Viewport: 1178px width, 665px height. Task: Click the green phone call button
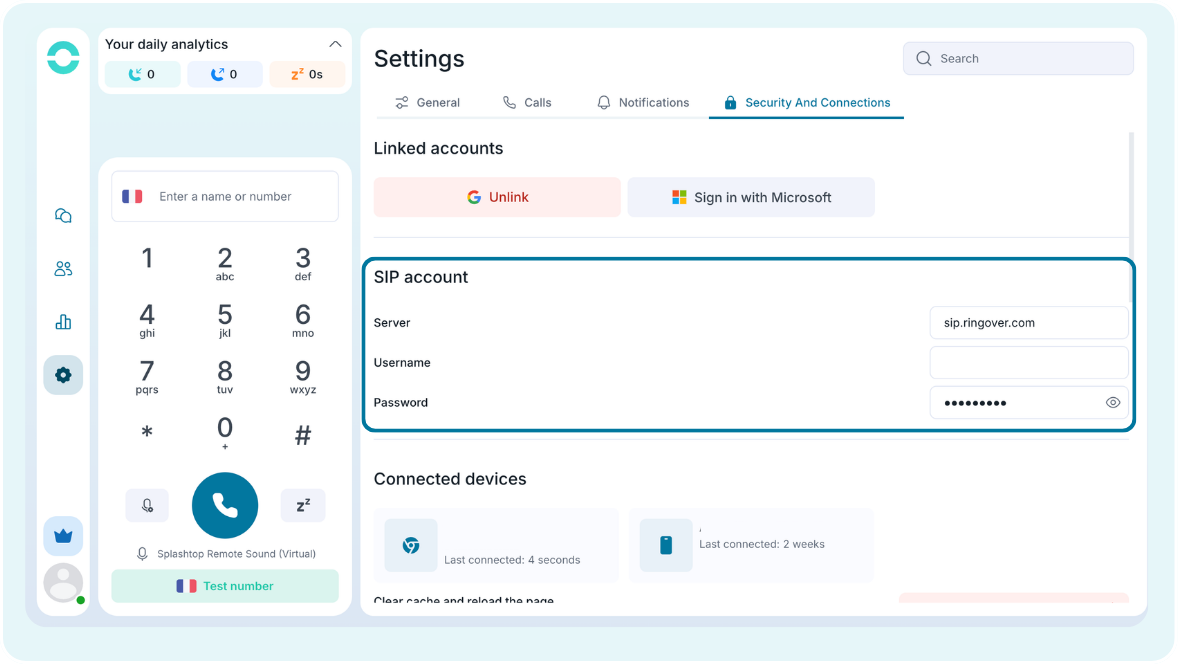tap(225, 506)
